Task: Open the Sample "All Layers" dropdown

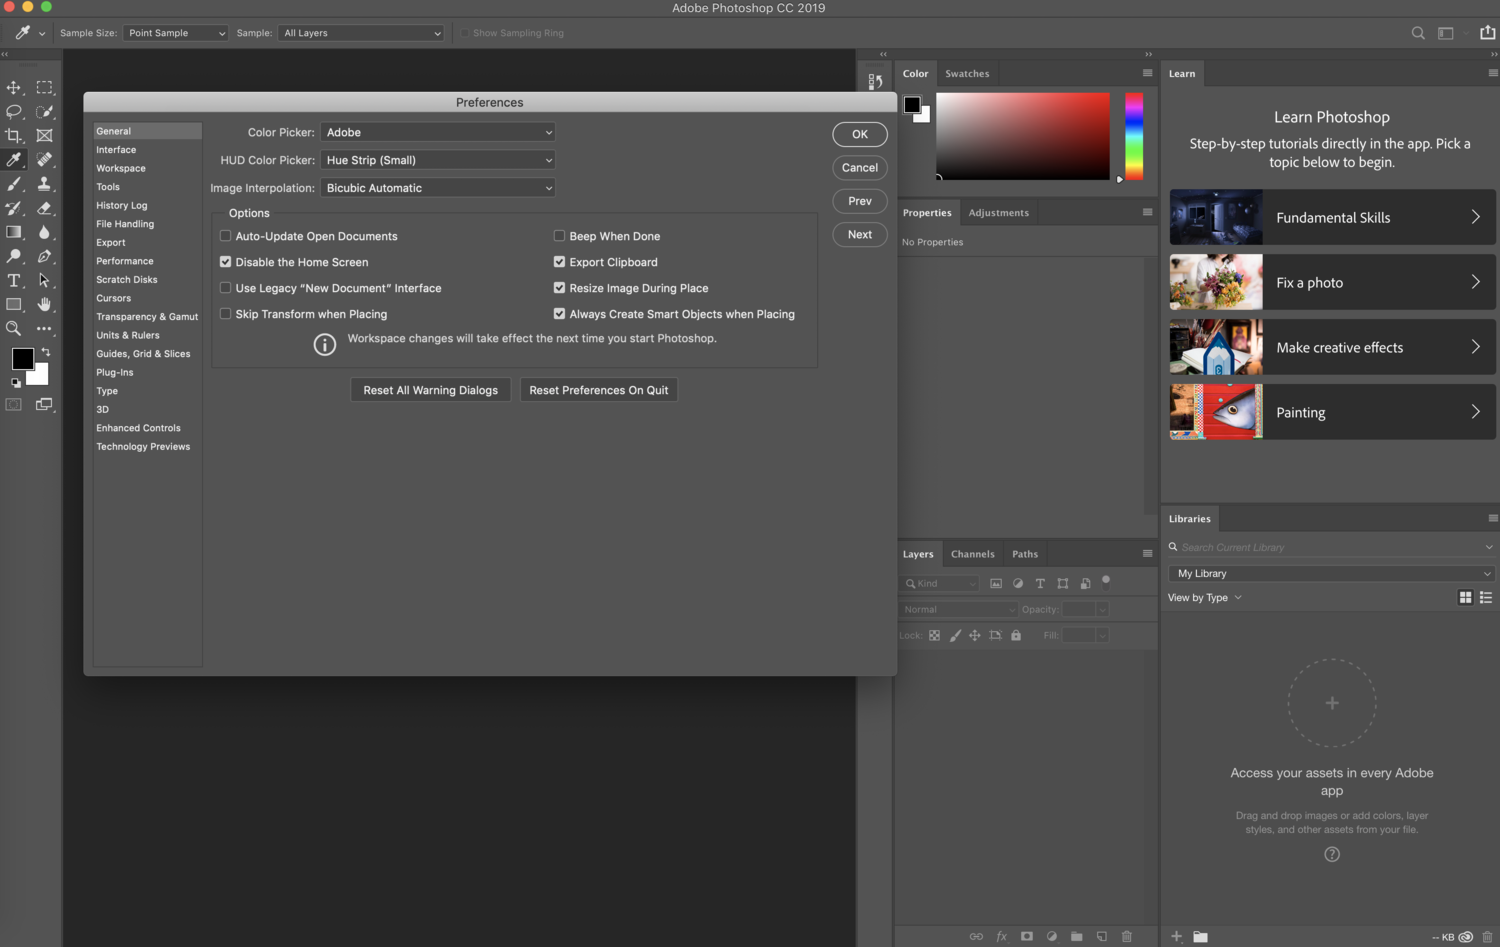Action: tap(361, 33)
